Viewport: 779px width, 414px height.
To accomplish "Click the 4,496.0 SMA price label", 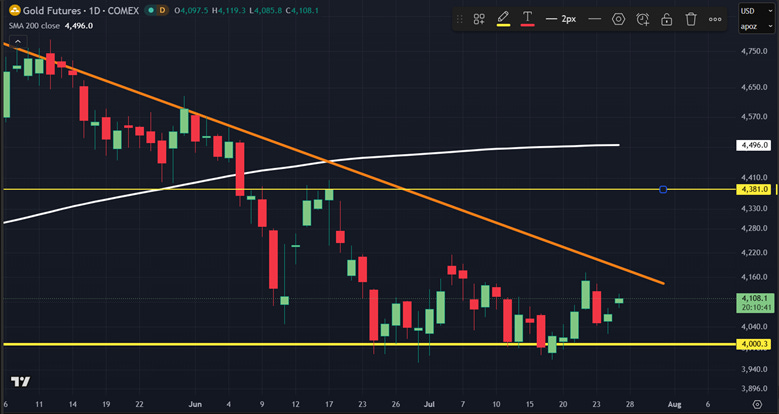I will click(755, 145).
